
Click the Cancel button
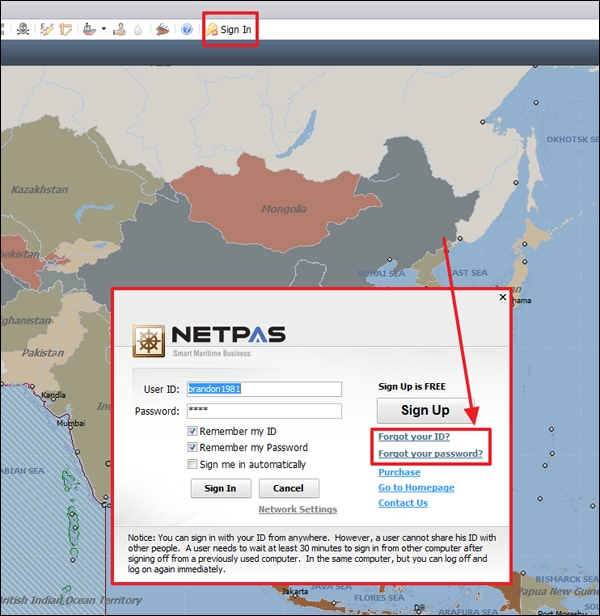pyautogui.click(x=289, y=488)
